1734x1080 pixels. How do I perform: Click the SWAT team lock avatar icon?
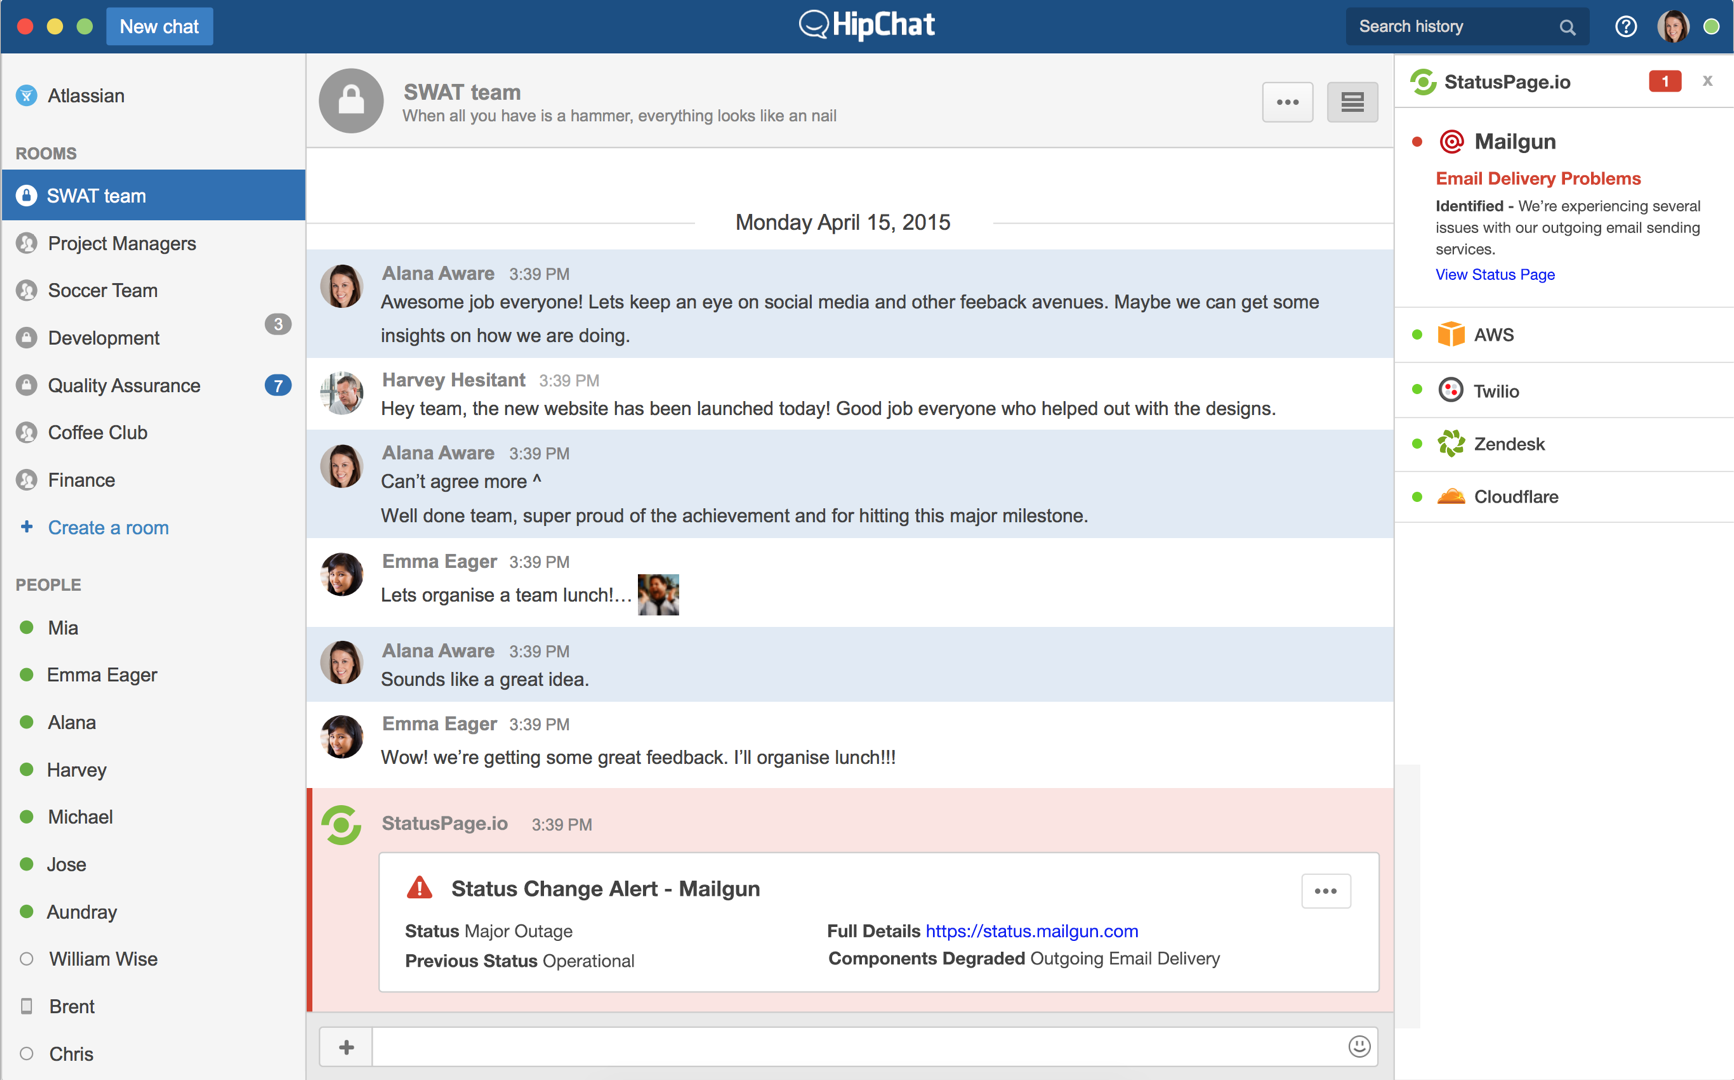click(x=351, y=101)
